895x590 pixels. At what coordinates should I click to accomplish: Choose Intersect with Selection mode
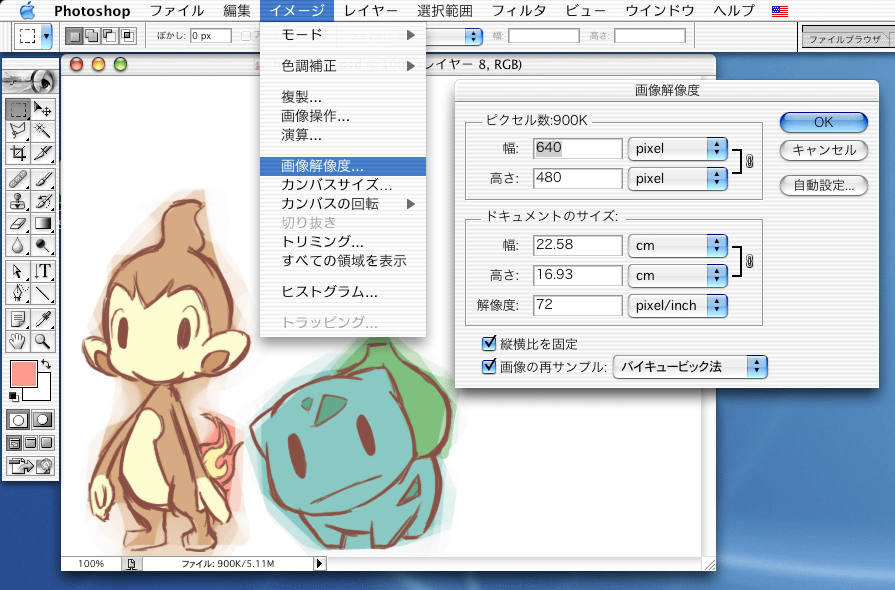tap(128, 37)
